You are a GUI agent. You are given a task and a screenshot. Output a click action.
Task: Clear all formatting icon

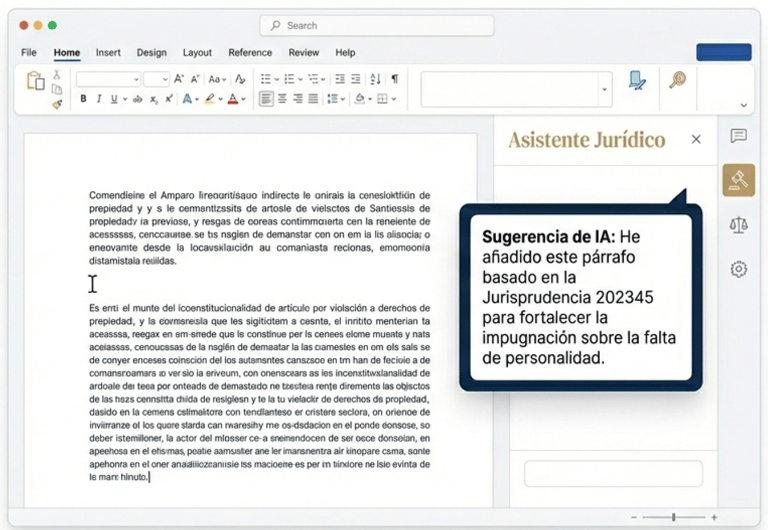pyautogui.click(x=240, y=79)
